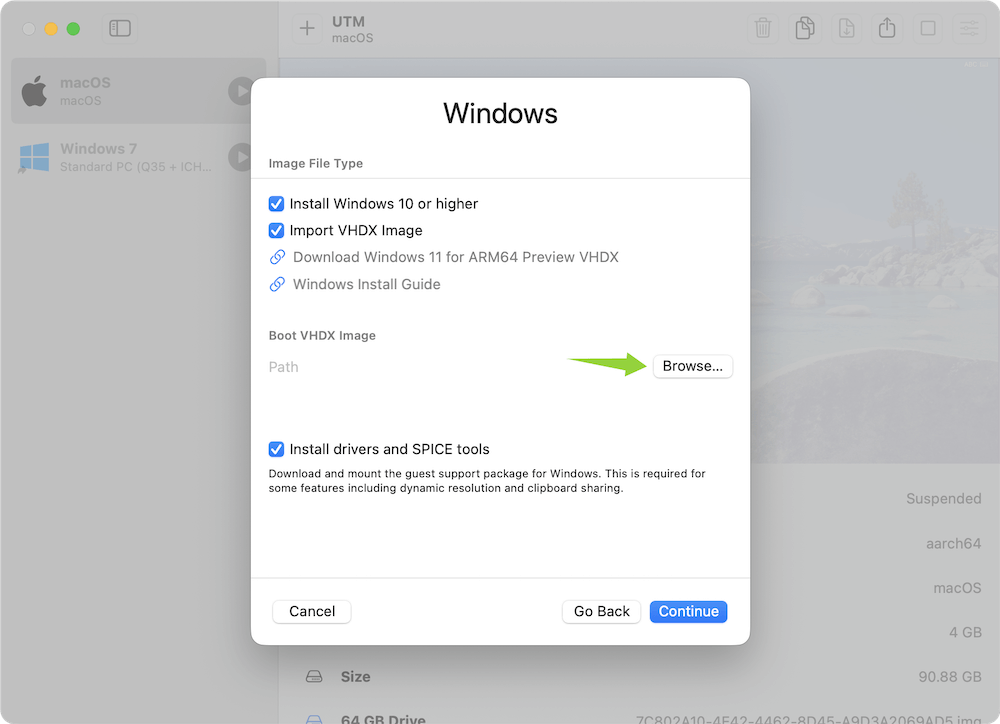
Task: Open the Windows Install Guide
Action: (365, 284)
